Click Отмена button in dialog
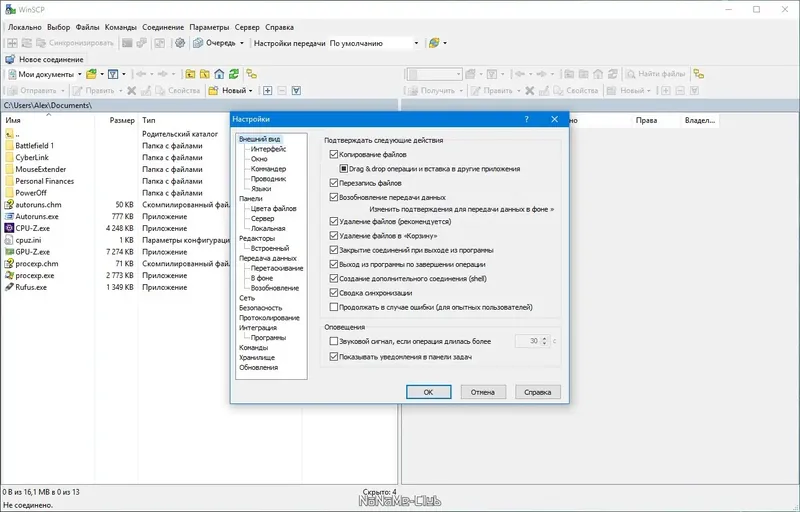Image resolution: width=800 pixels, height=512 pixels. pos(483,392)
